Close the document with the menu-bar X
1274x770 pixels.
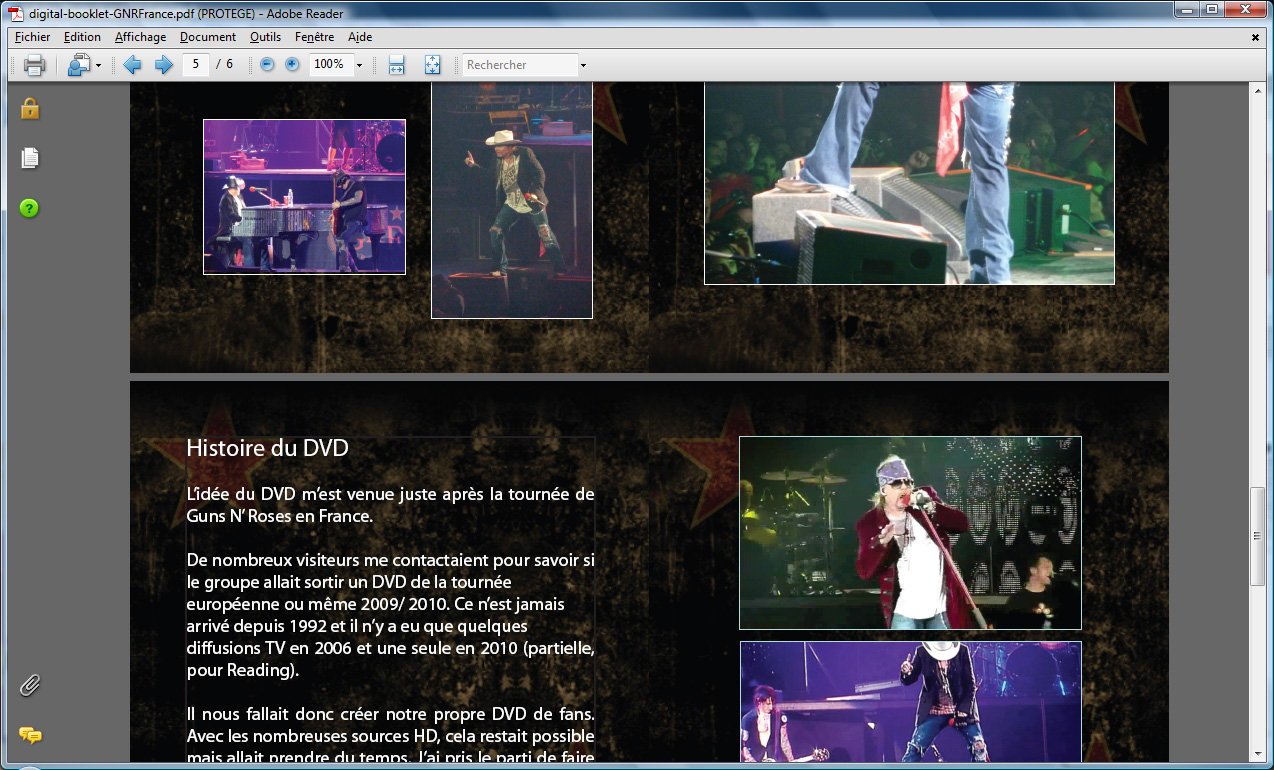tap(1256, 37)
